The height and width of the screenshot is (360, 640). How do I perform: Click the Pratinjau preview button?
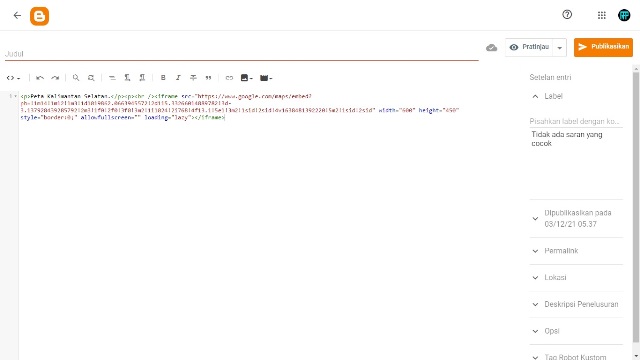[x=529, y=47]
